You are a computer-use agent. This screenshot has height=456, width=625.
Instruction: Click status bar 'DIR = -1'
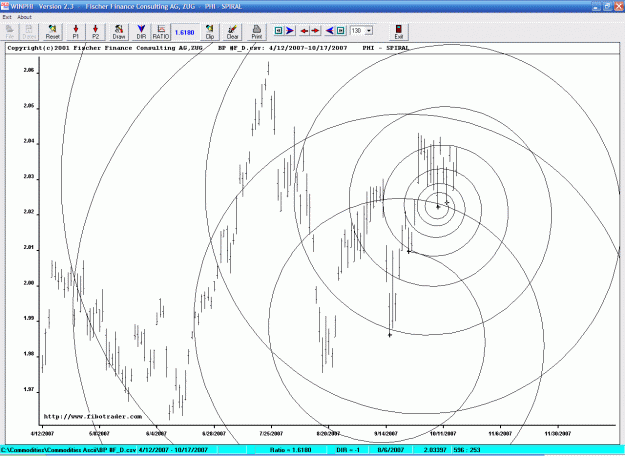(348, 450)
